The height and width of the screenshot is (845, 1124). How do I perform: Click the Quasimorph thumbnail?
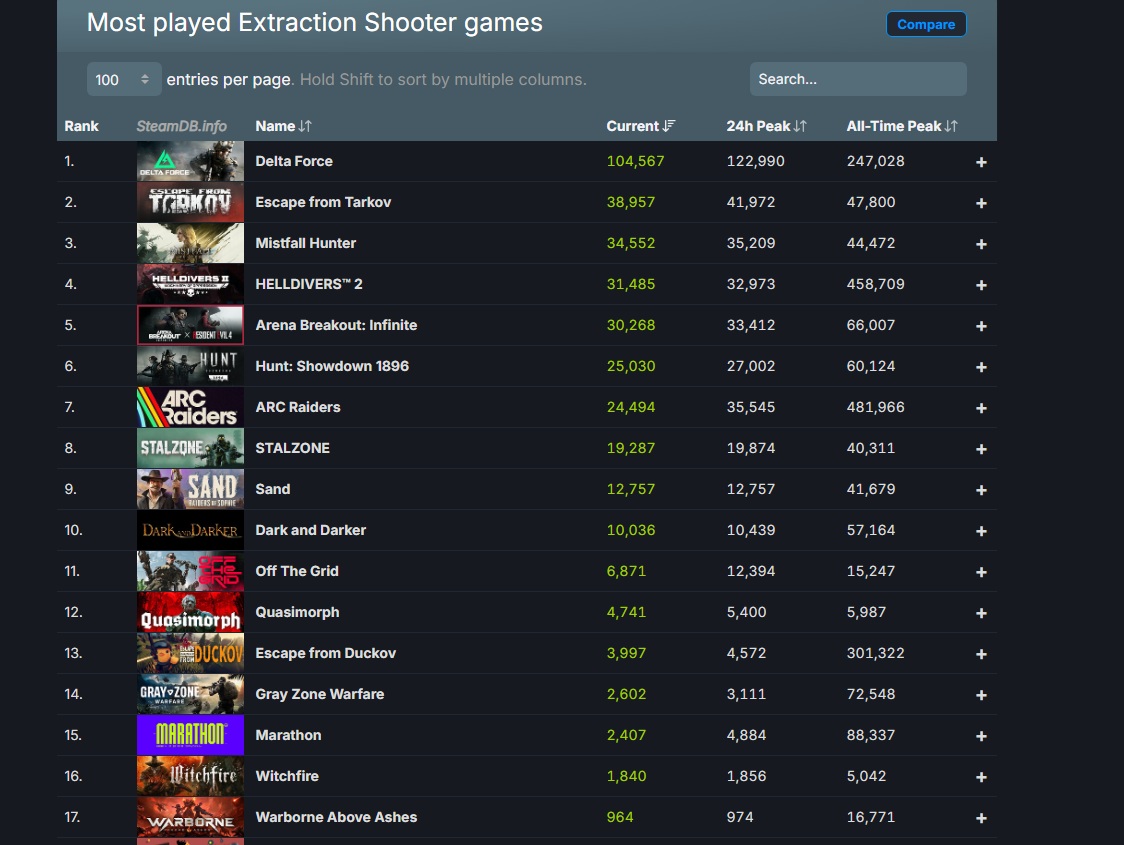coord(190,612)
